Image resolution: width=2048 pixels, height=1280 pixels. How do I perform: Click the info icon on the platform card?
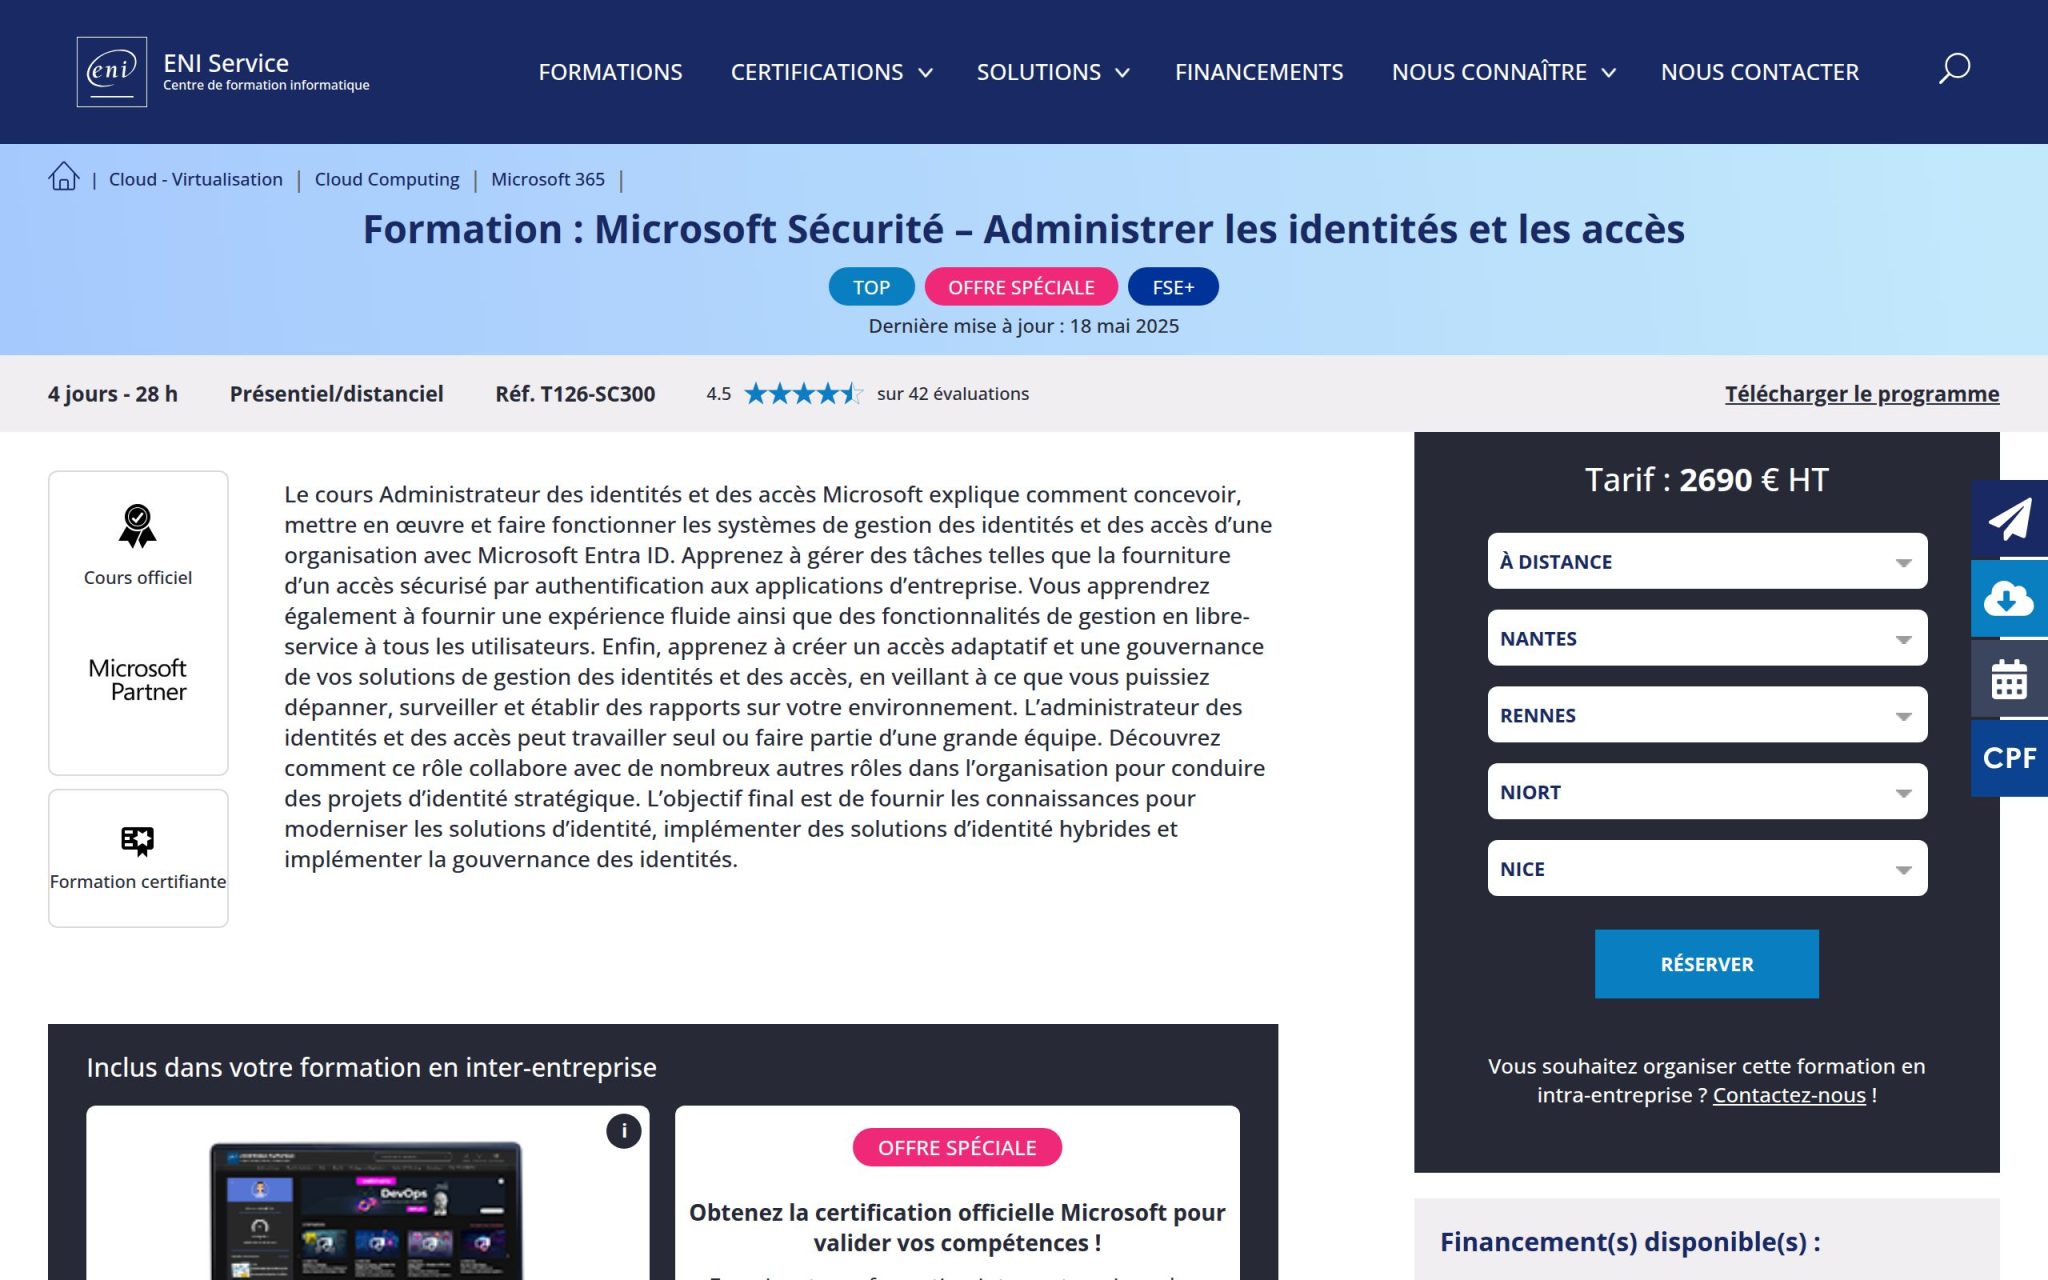tap(624, 1131)
